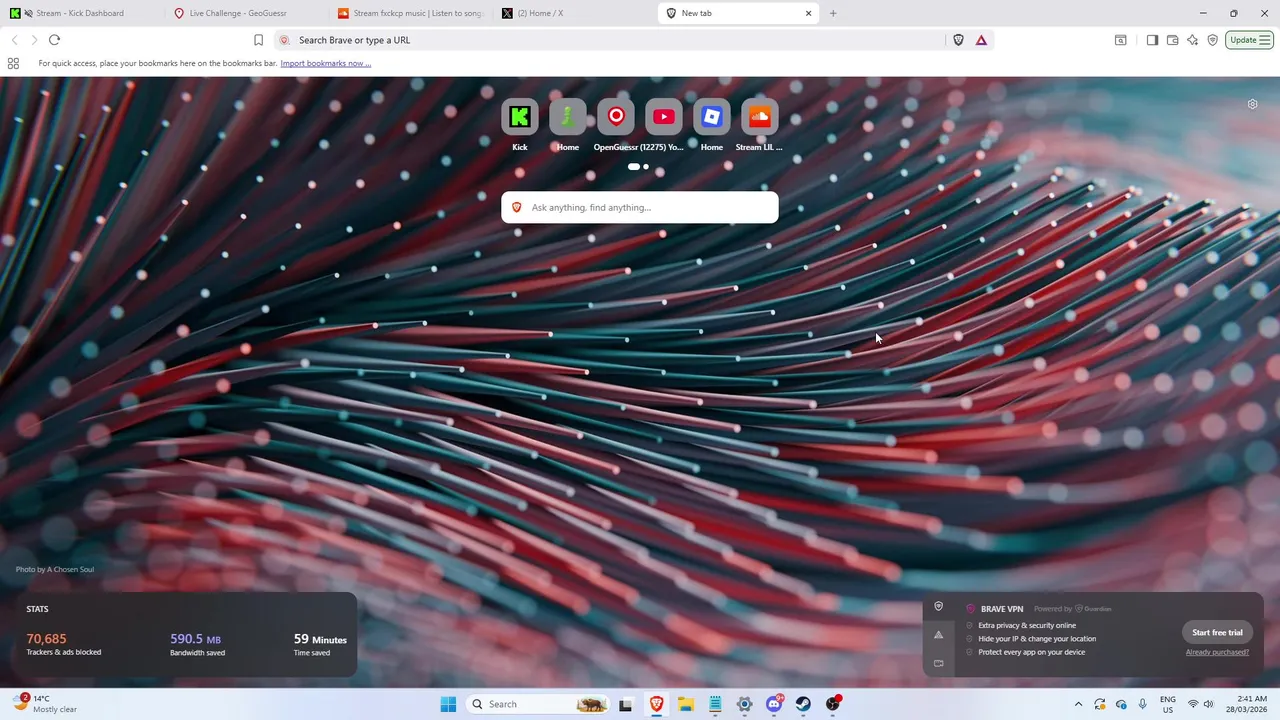Click the Brave Rewards triangle icon
This screenshot has width=1280, height=720.
point(981,40)
